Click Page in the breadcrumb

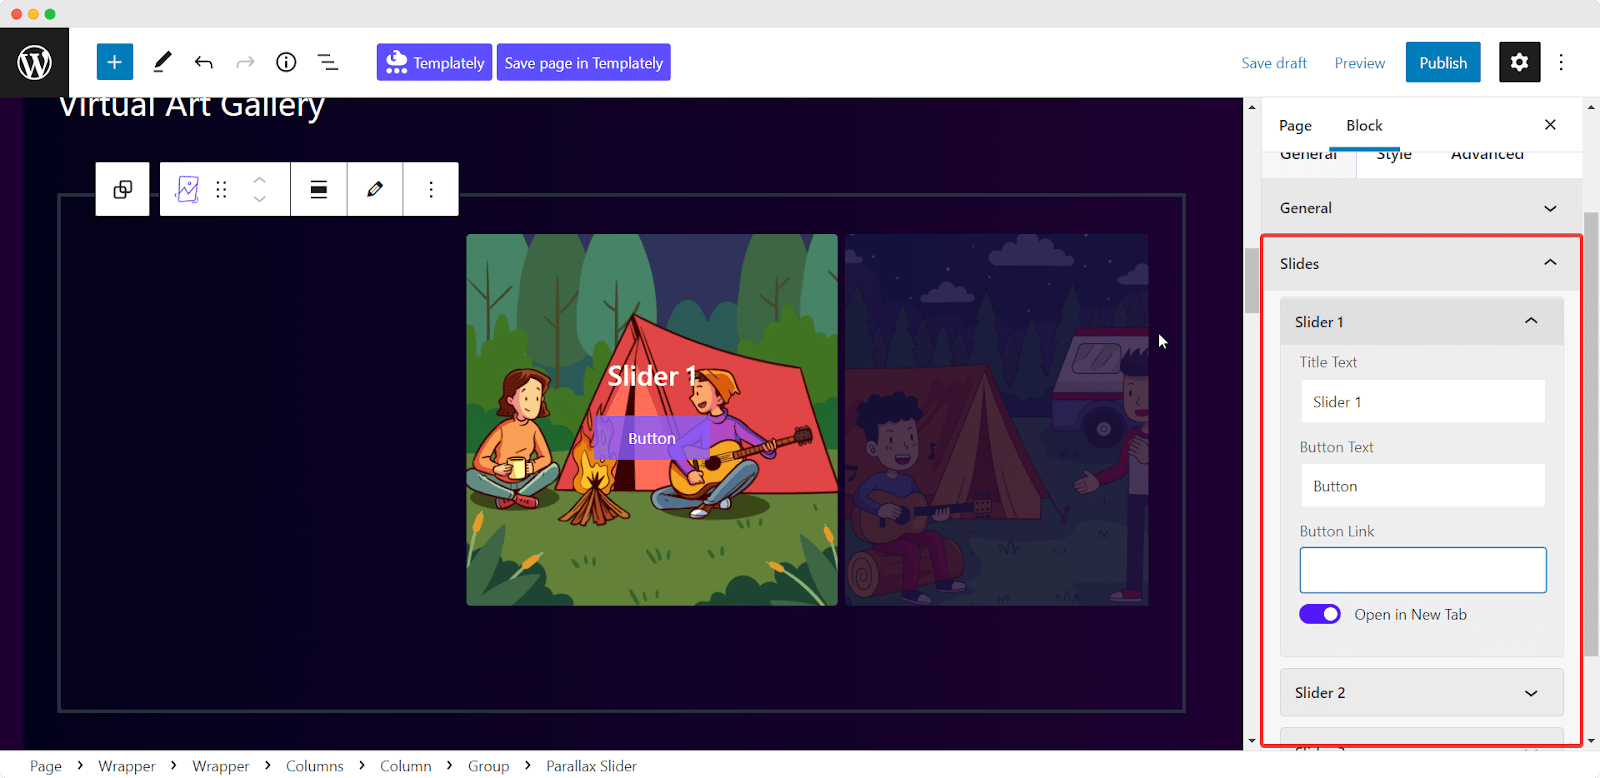(46, 766)
